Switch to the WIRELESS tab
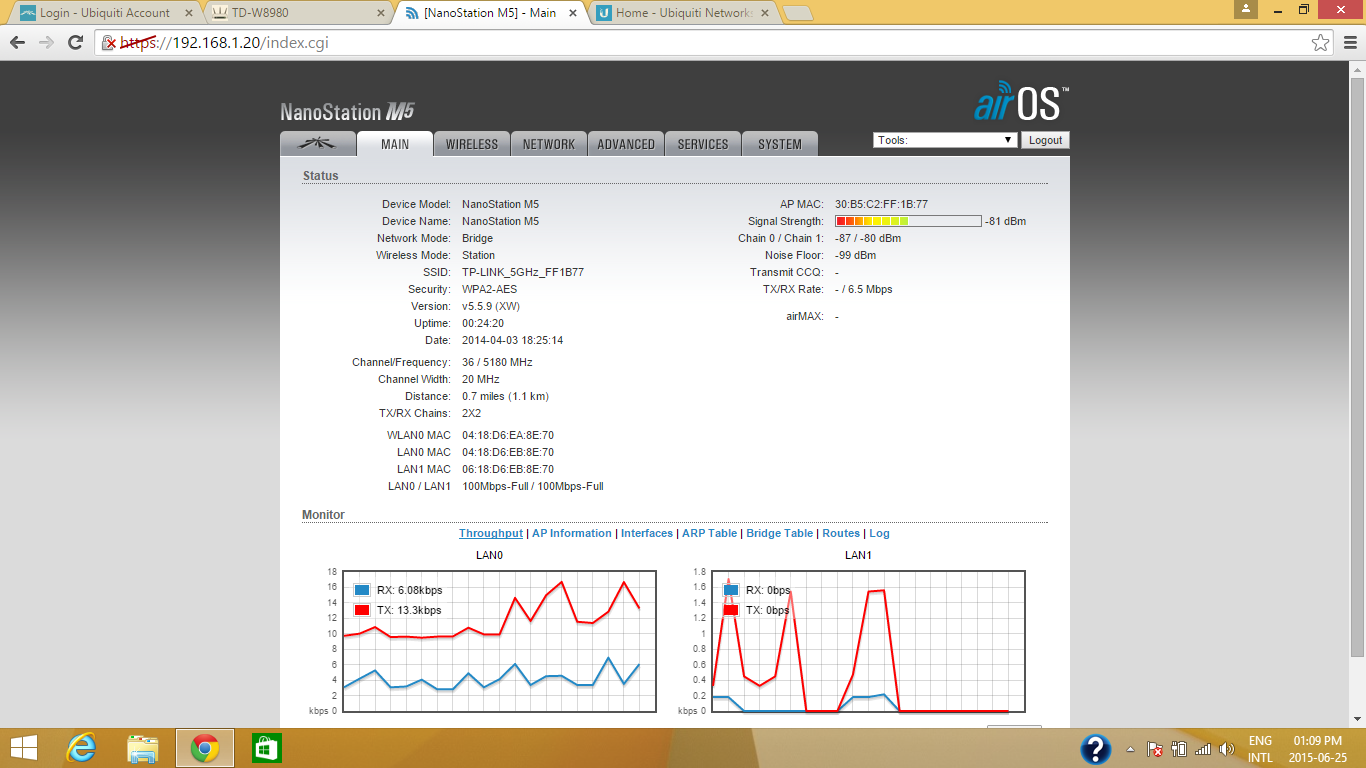Image resolution: width=1366 pixels, height=768 pixels. (x=472, y=144)
